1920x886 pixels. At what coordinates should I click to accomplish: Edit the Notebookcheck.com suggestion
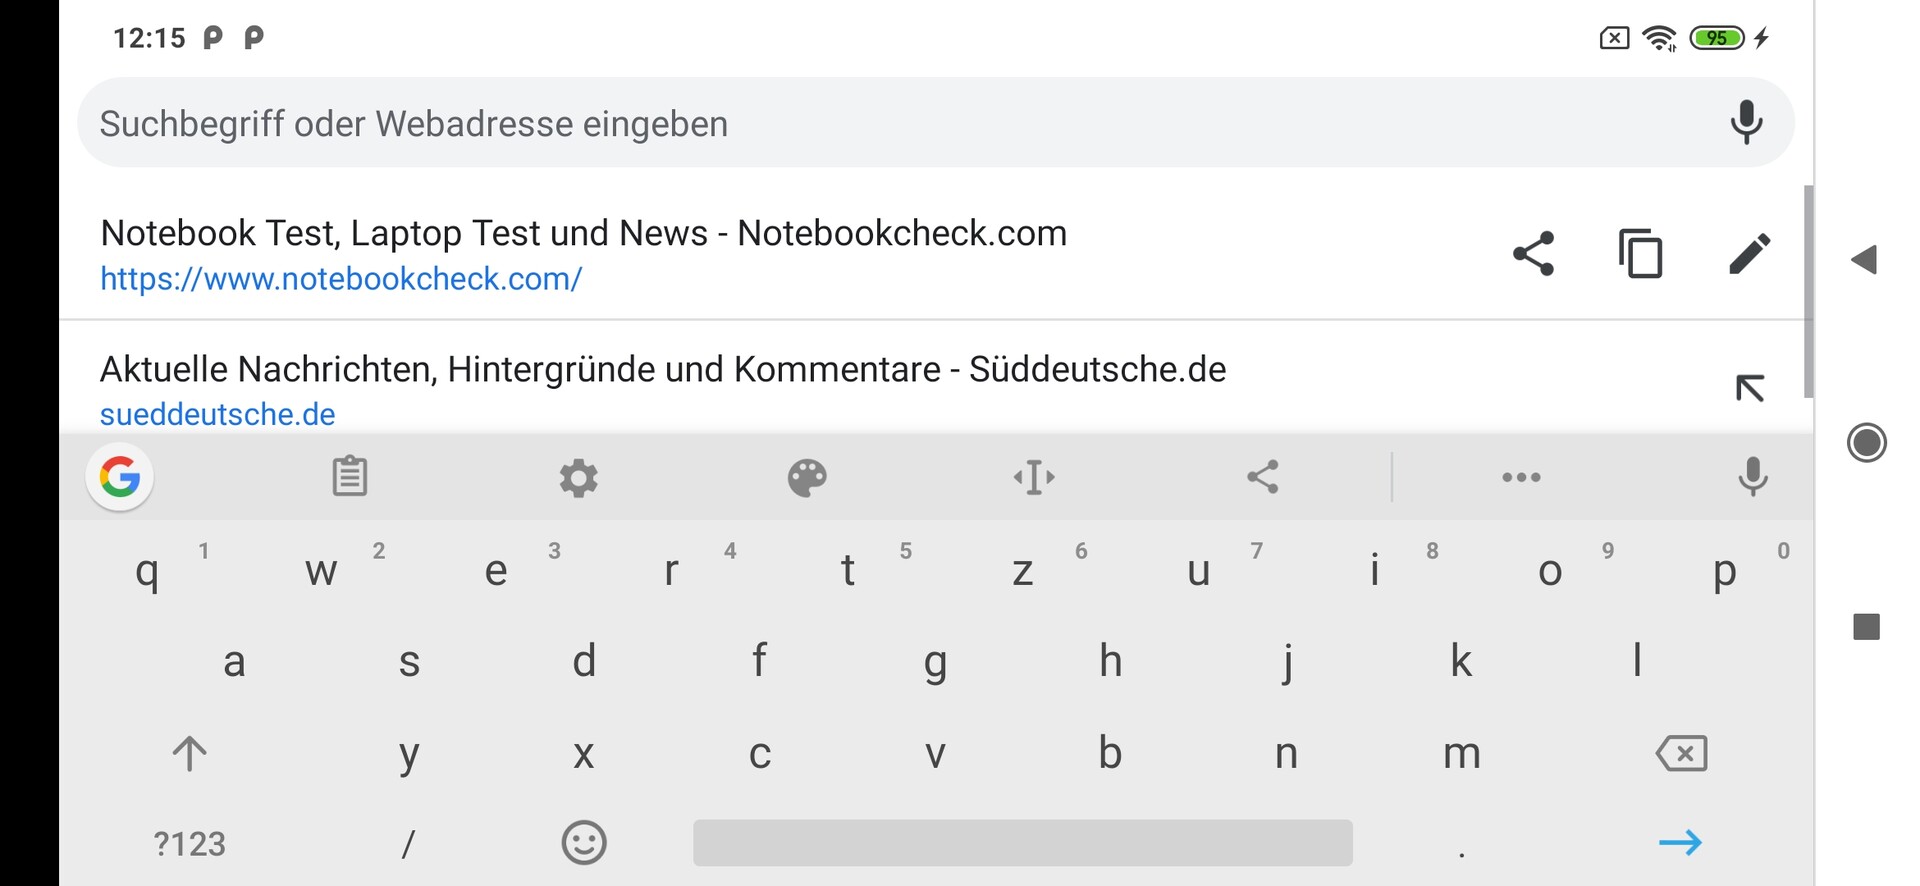tap(1748, 253)
